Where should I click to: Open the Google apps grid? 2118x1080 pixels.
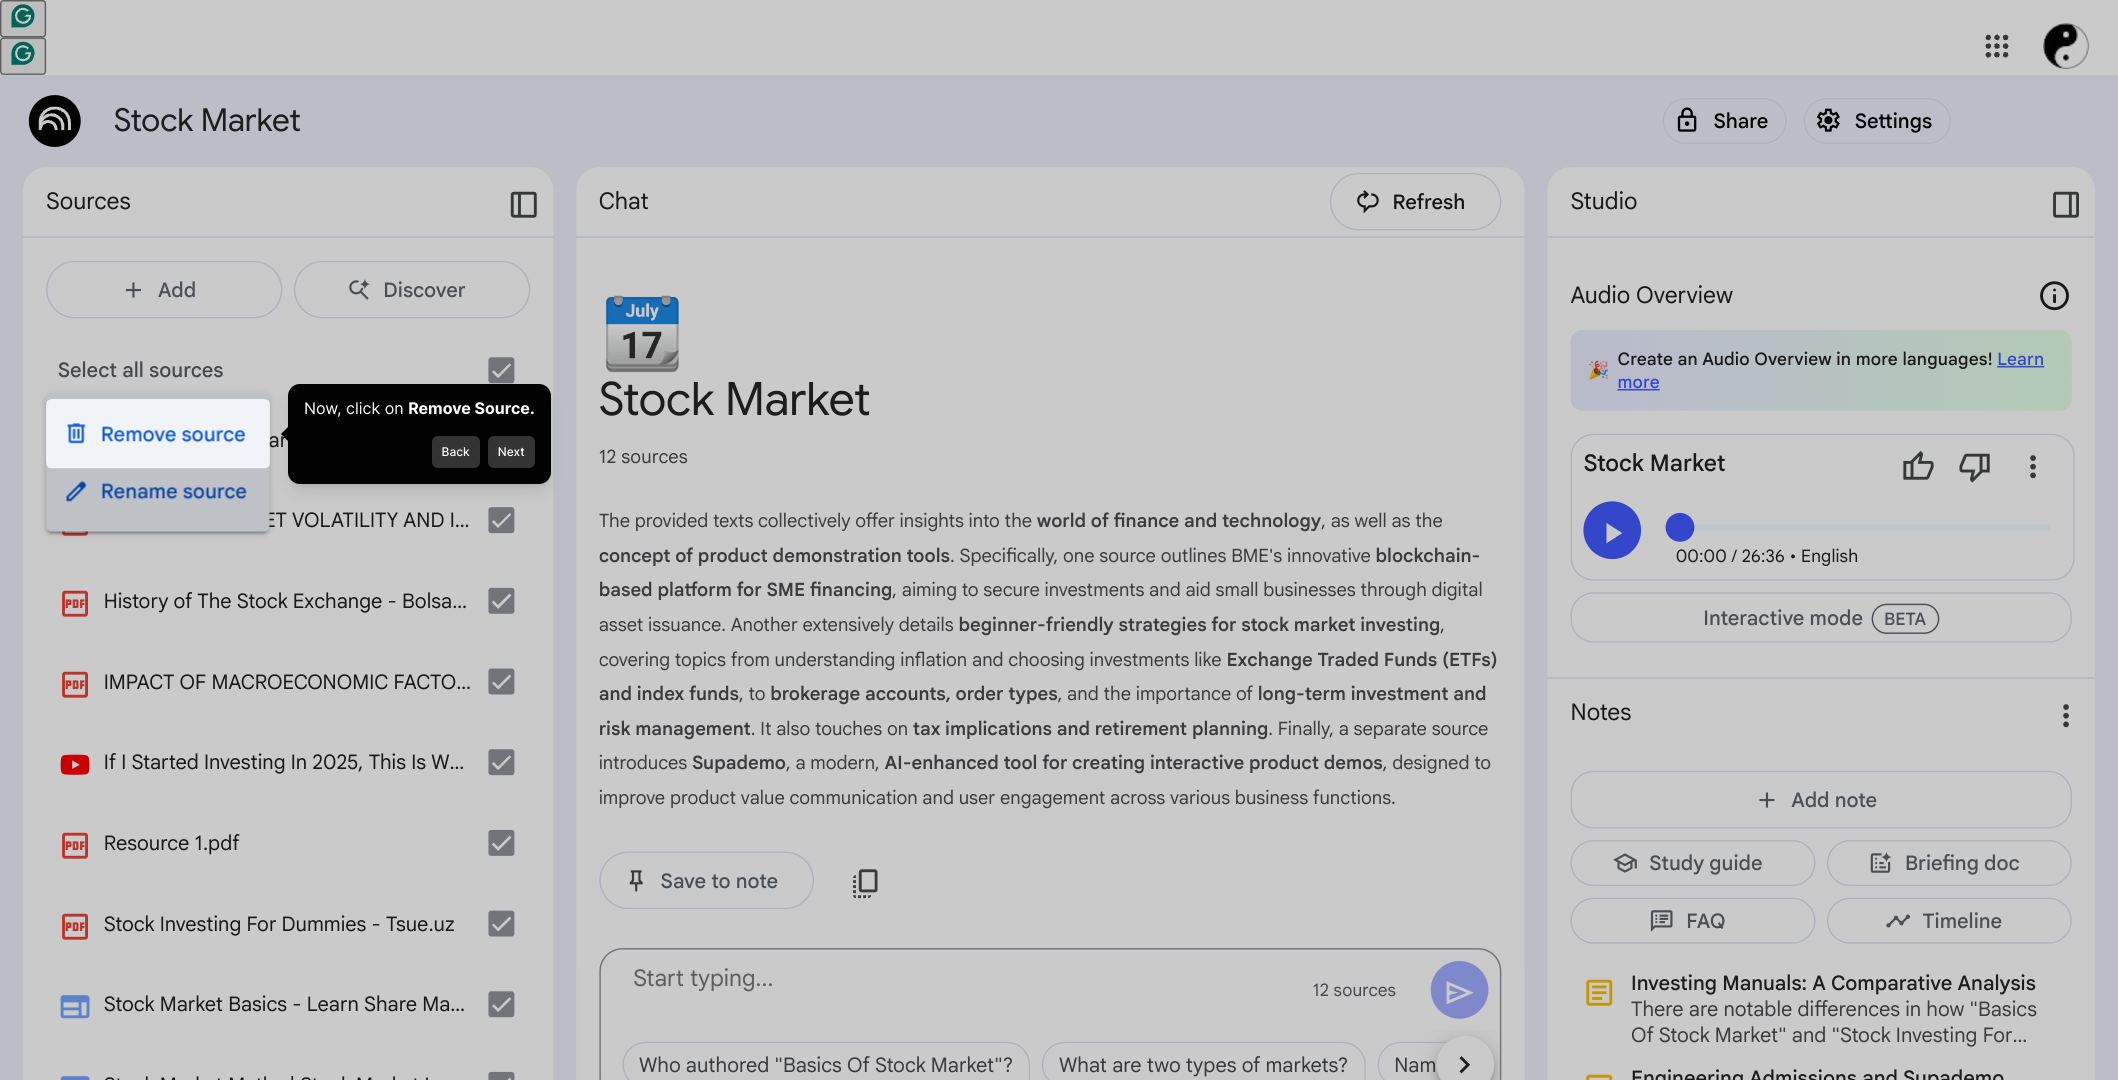tap(1996, 46)
